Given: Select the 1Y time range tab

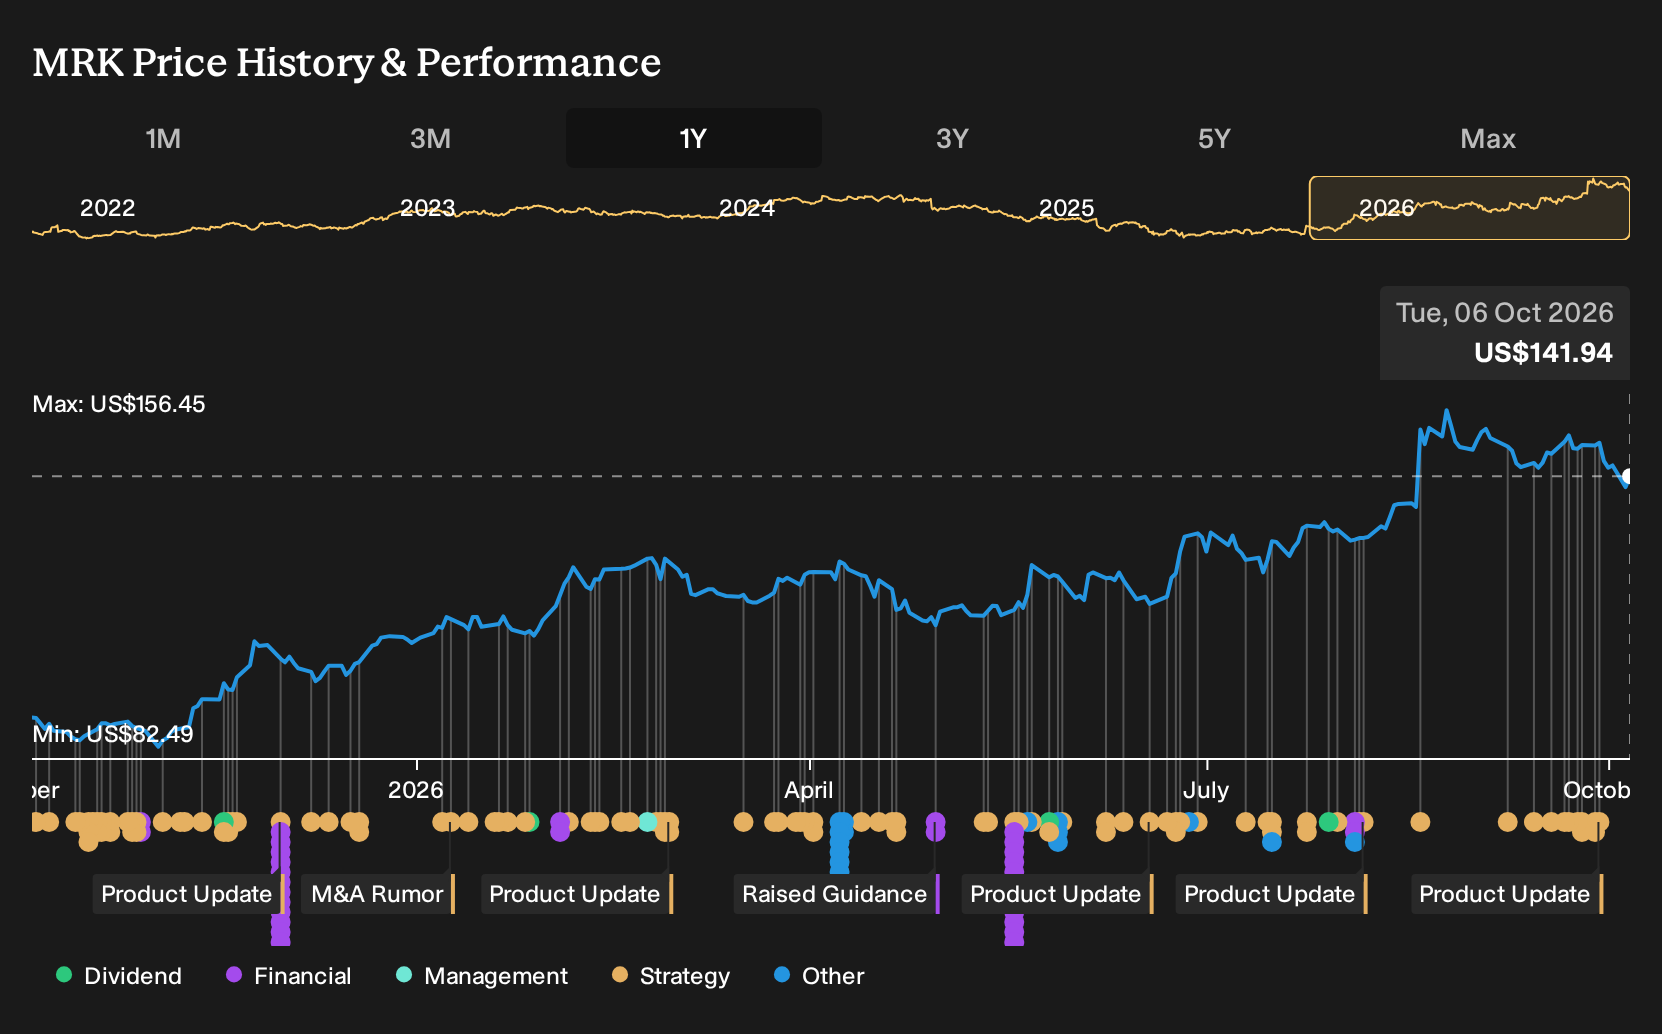Looking at the screenshot, I should tap(693, 138).
